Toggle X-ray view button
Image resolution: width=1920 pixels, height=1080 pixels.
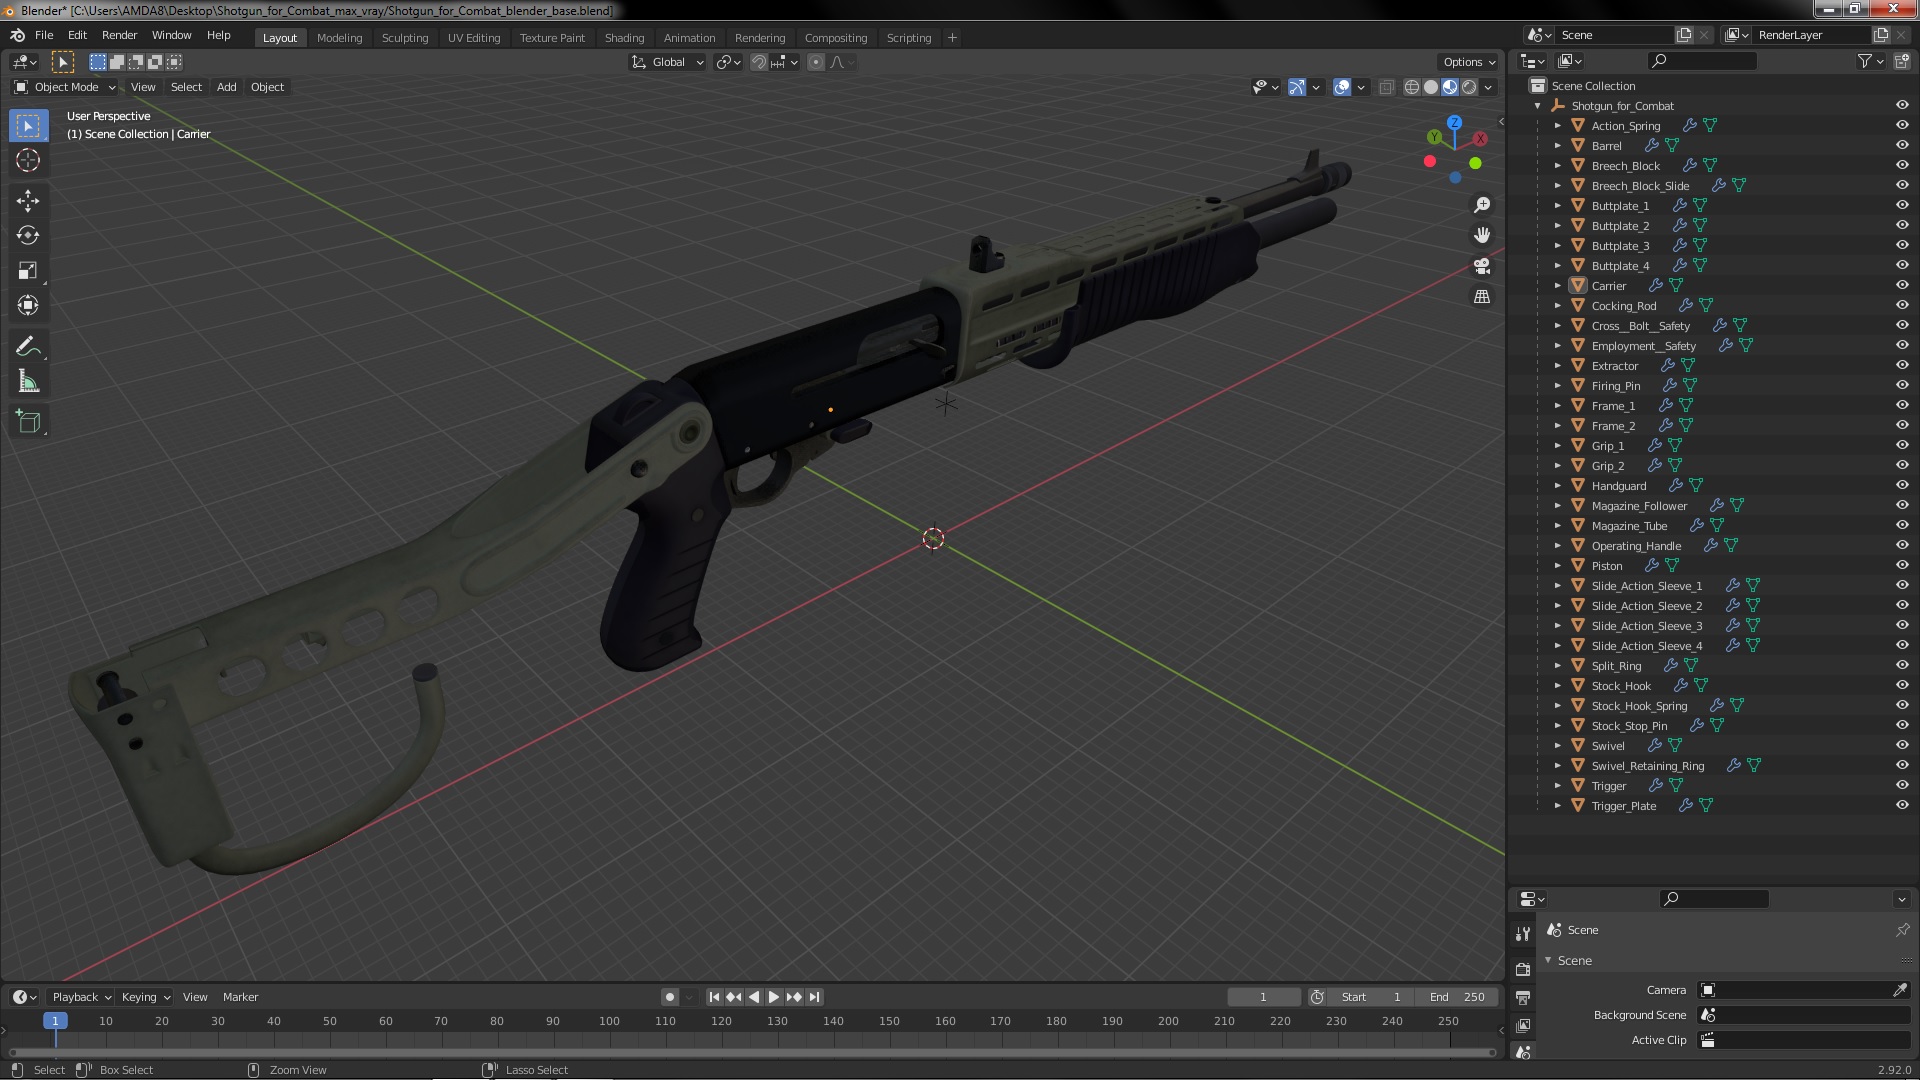pyautogui.click(x=1386, y=87)
